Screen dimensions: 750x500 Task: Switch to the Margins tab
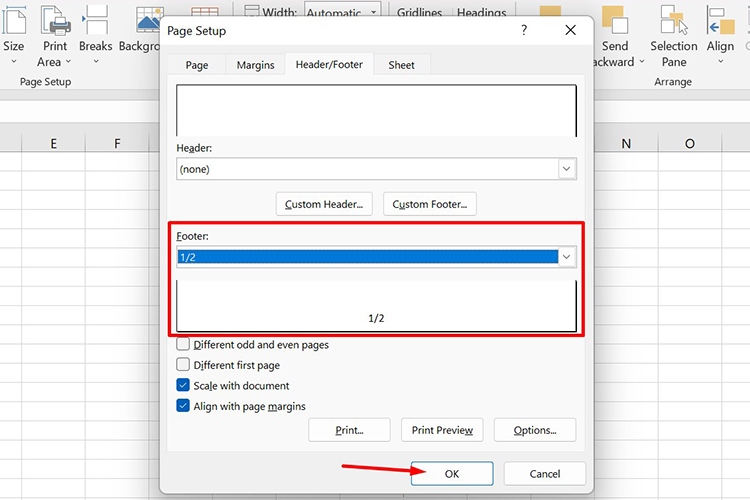click(255, 65)
